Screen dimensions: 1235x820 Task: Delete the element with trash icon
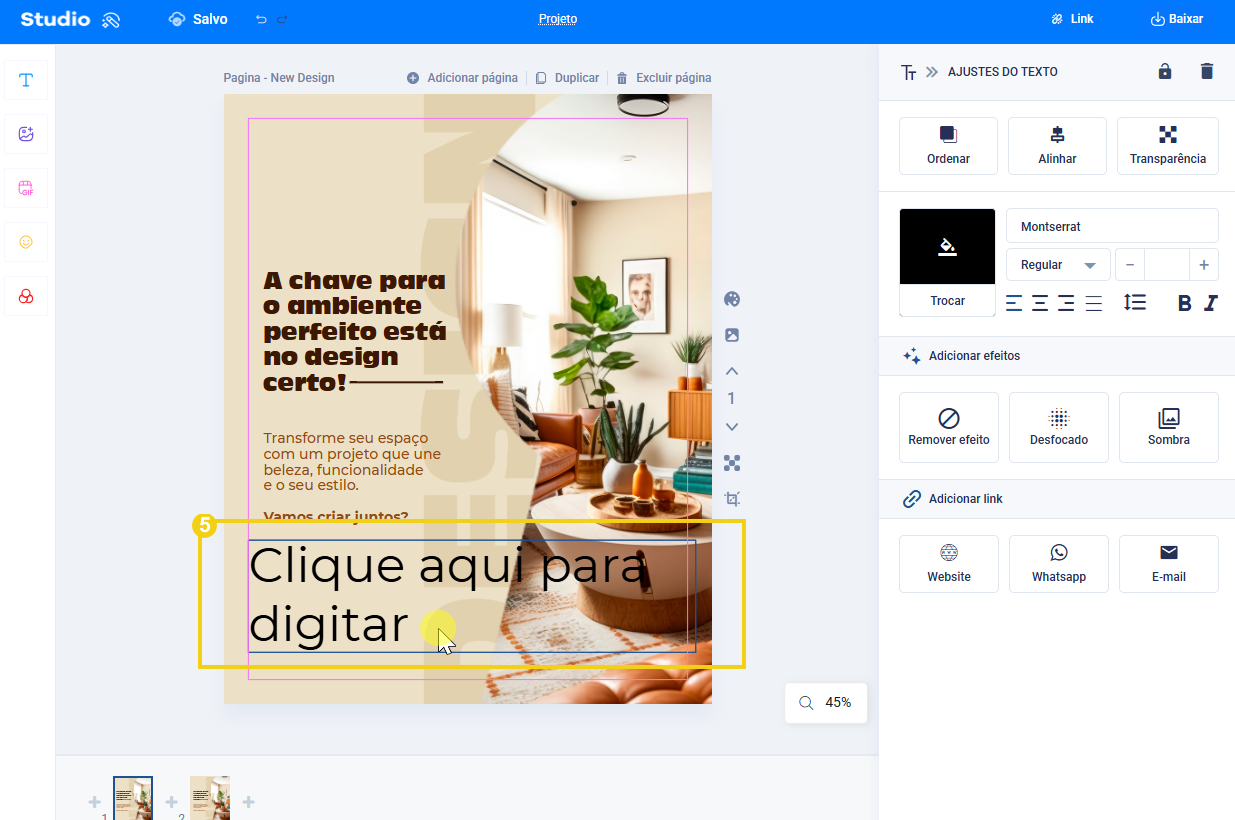(x=1207, y=71)
